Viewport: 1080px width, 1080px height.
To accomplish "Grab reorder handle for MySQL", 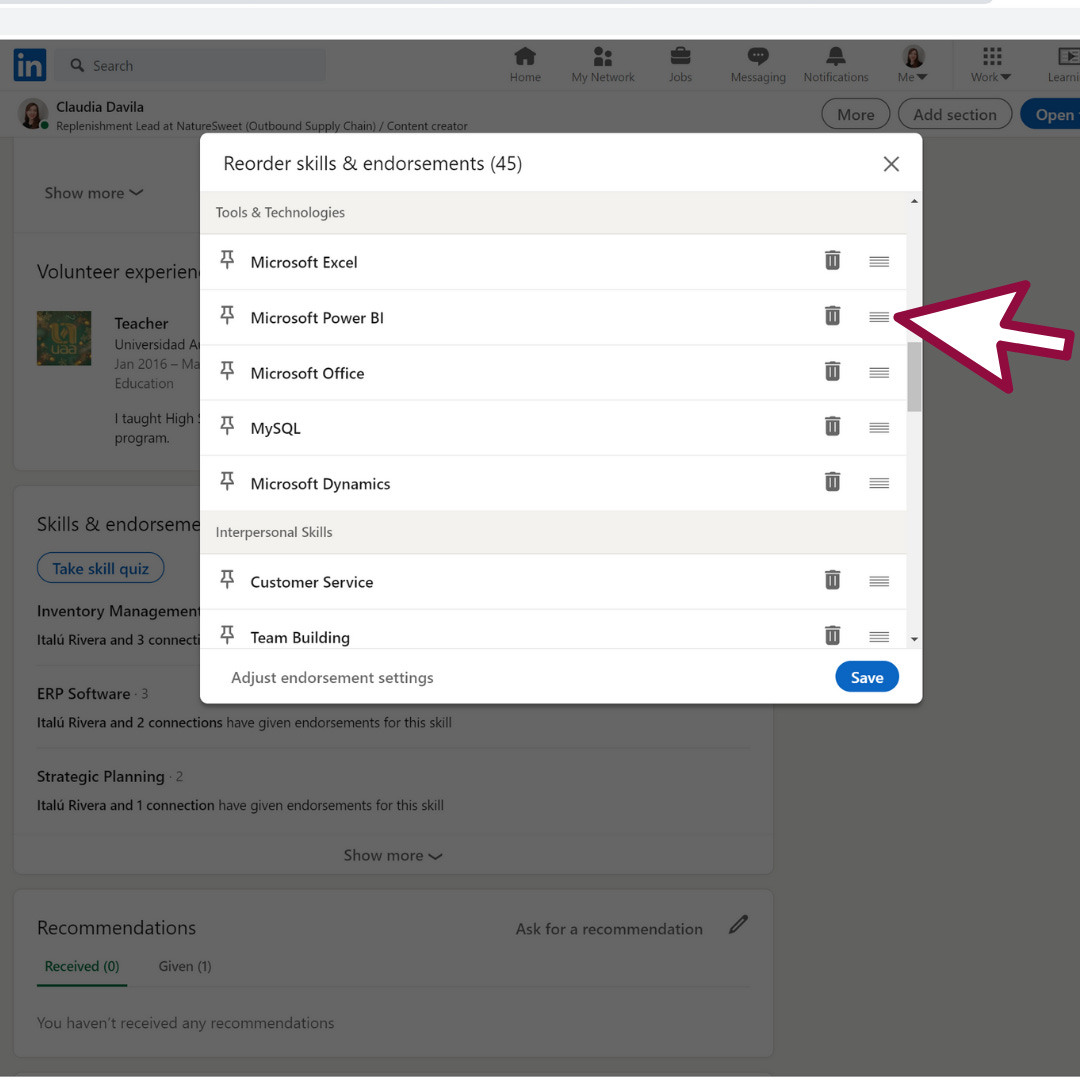I will [x=879, y=428].
